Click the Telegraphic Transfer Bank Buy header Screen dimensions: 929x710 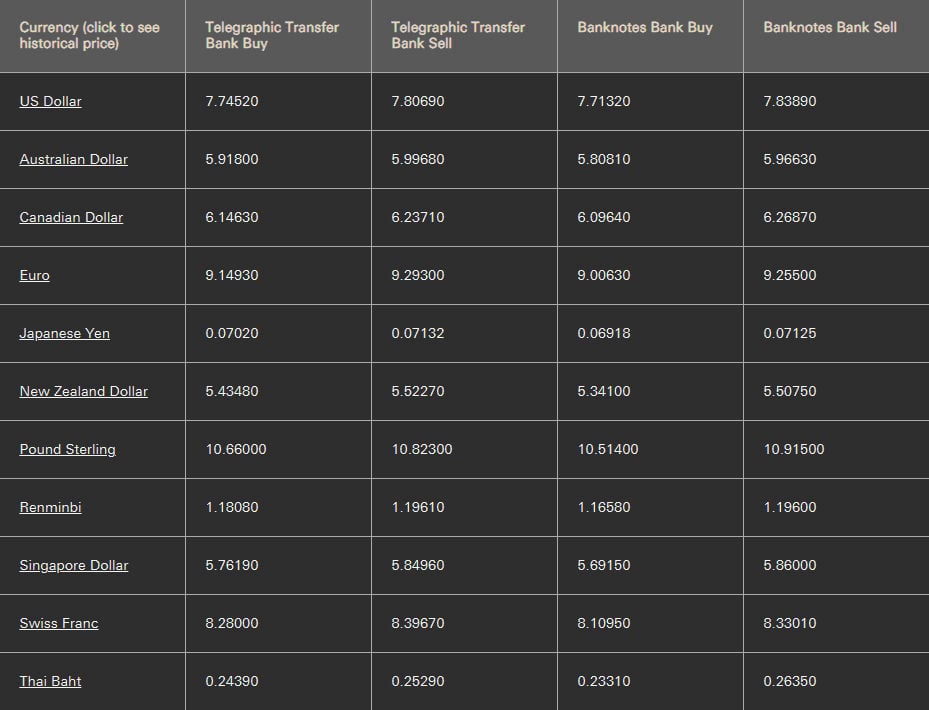click(272, 35)
